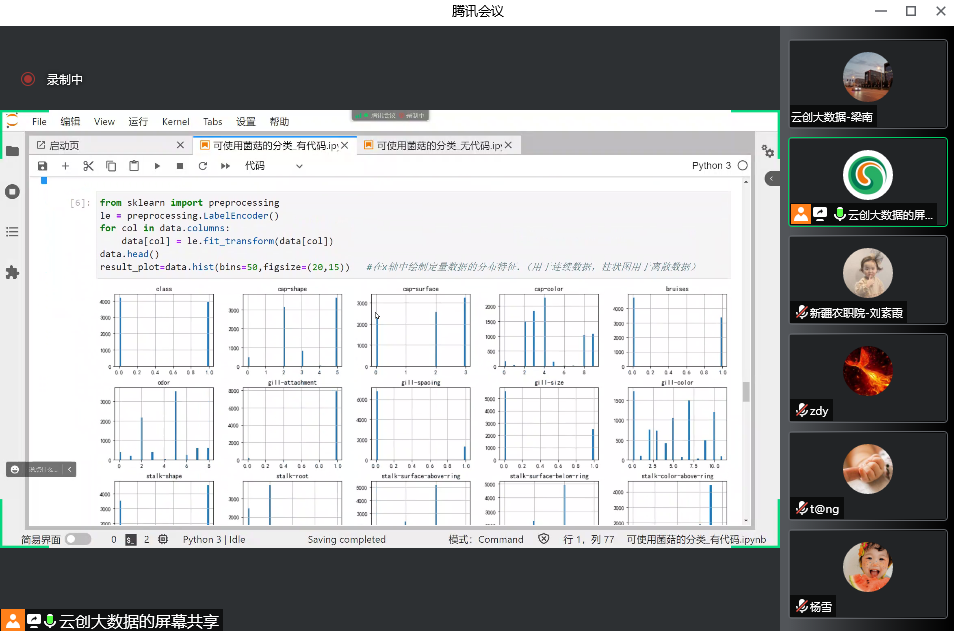This screenshot has height=631, width=954.
Task: Select the zdy participant video thumbnail
Action: [867, 378]
